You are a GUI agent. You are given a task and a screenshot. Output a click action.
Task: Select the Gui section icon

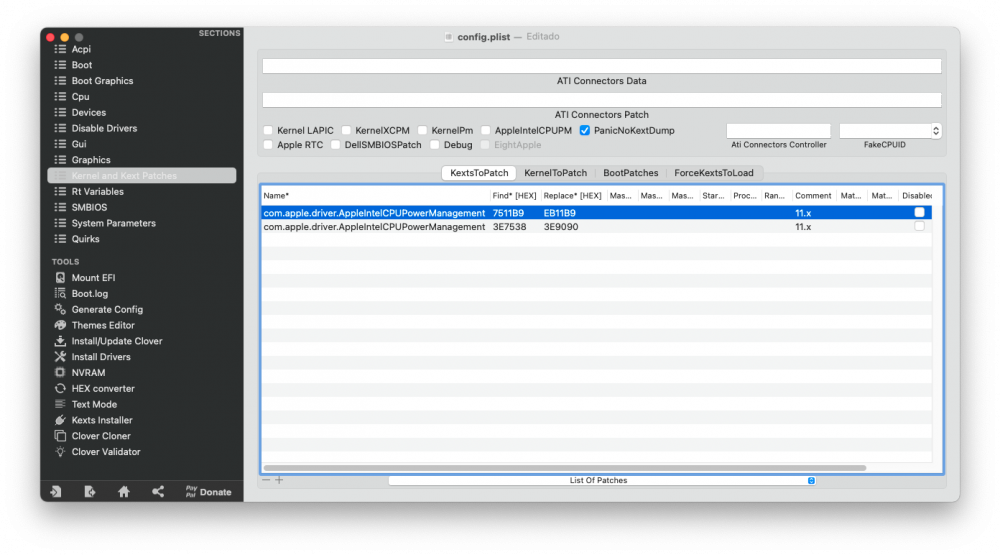60,144
